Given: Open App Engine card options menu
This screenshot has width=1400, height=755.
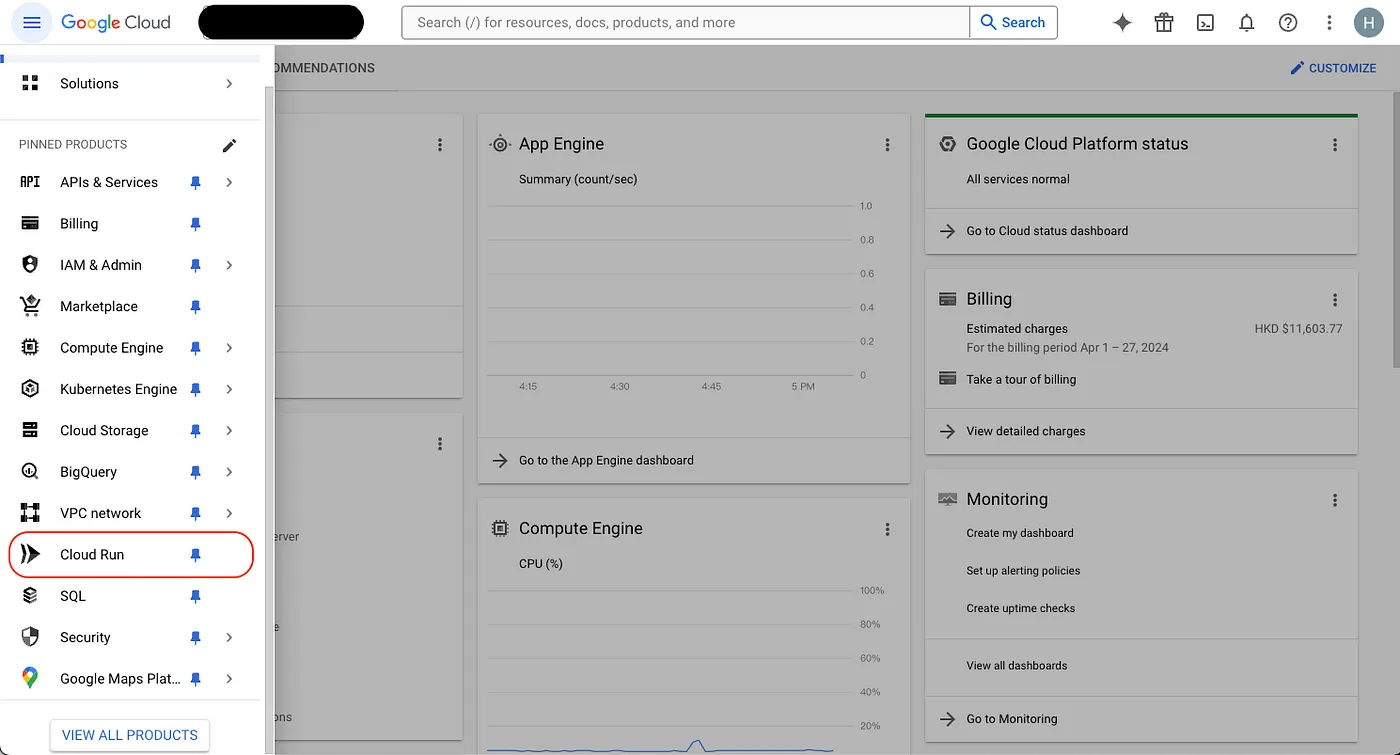Looking at the screenshot, I should pos(887,145).
